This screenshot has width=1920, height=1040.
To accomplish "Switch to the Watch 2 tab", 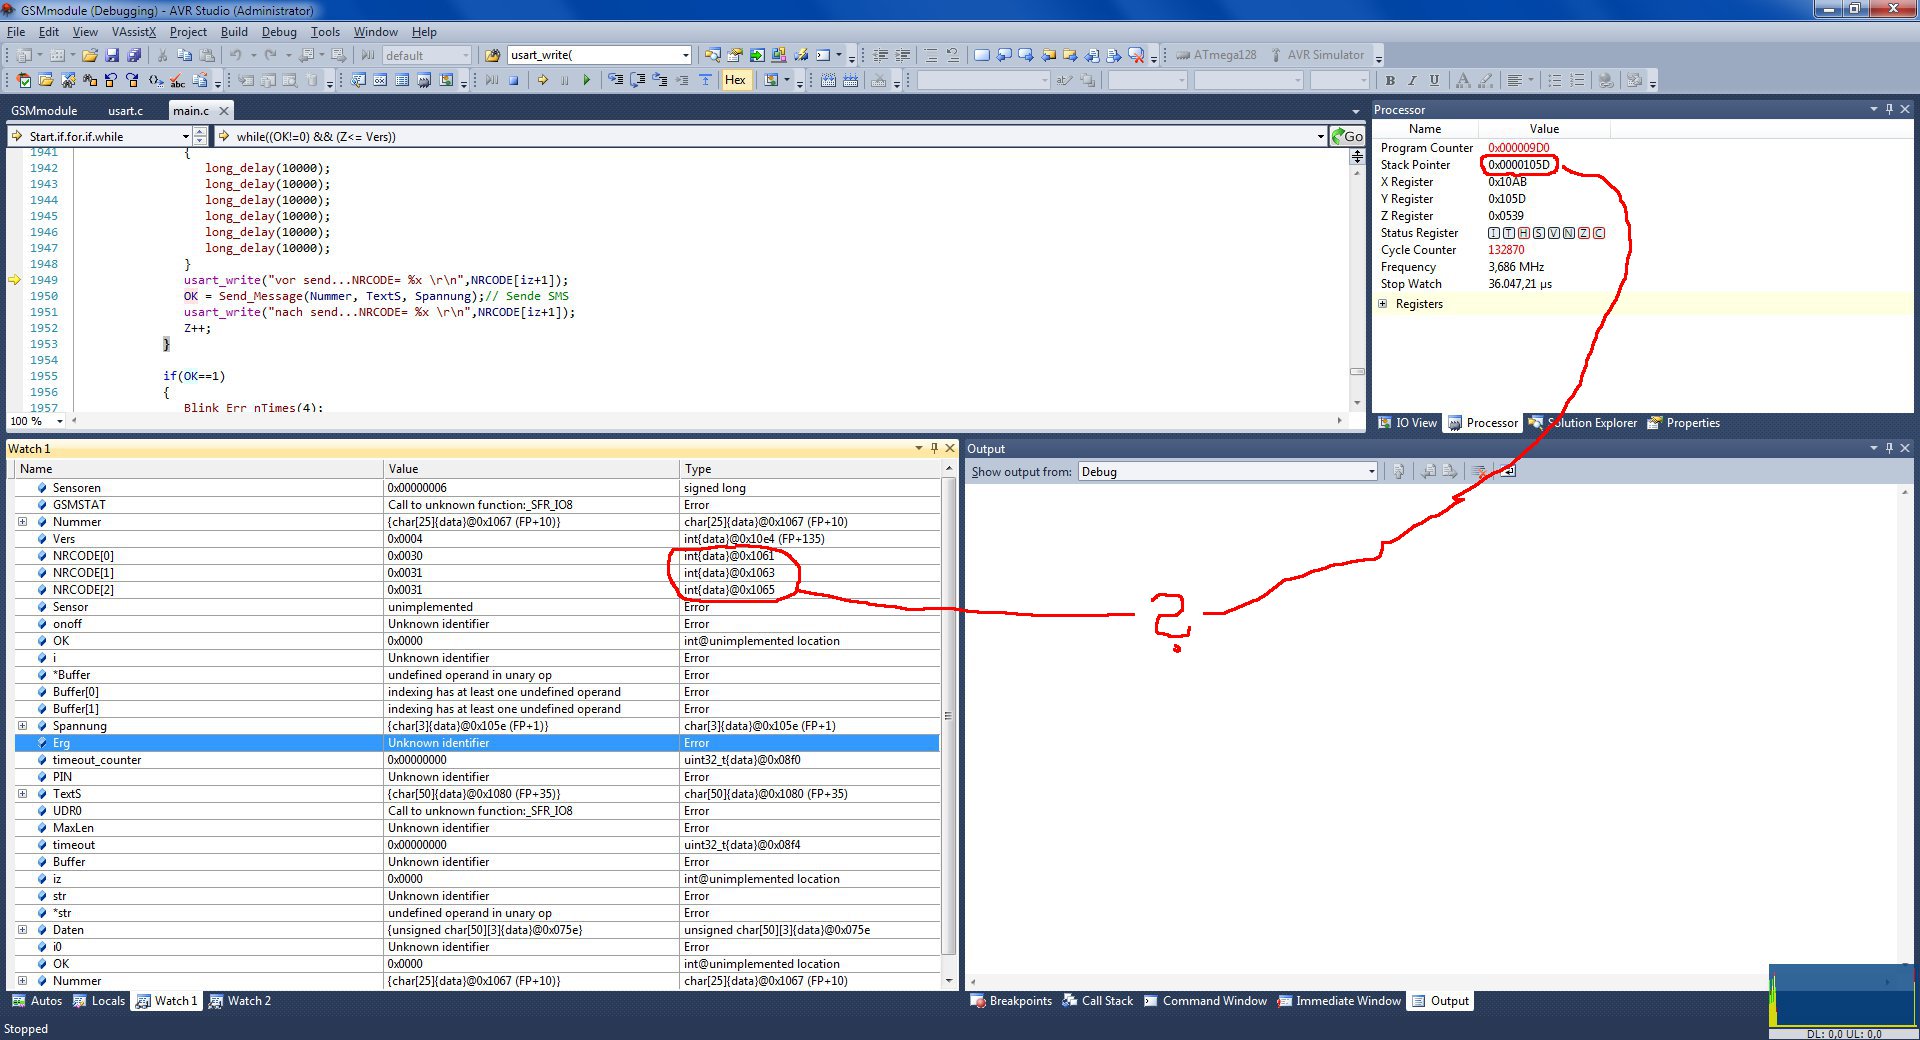I will 239,1001.
